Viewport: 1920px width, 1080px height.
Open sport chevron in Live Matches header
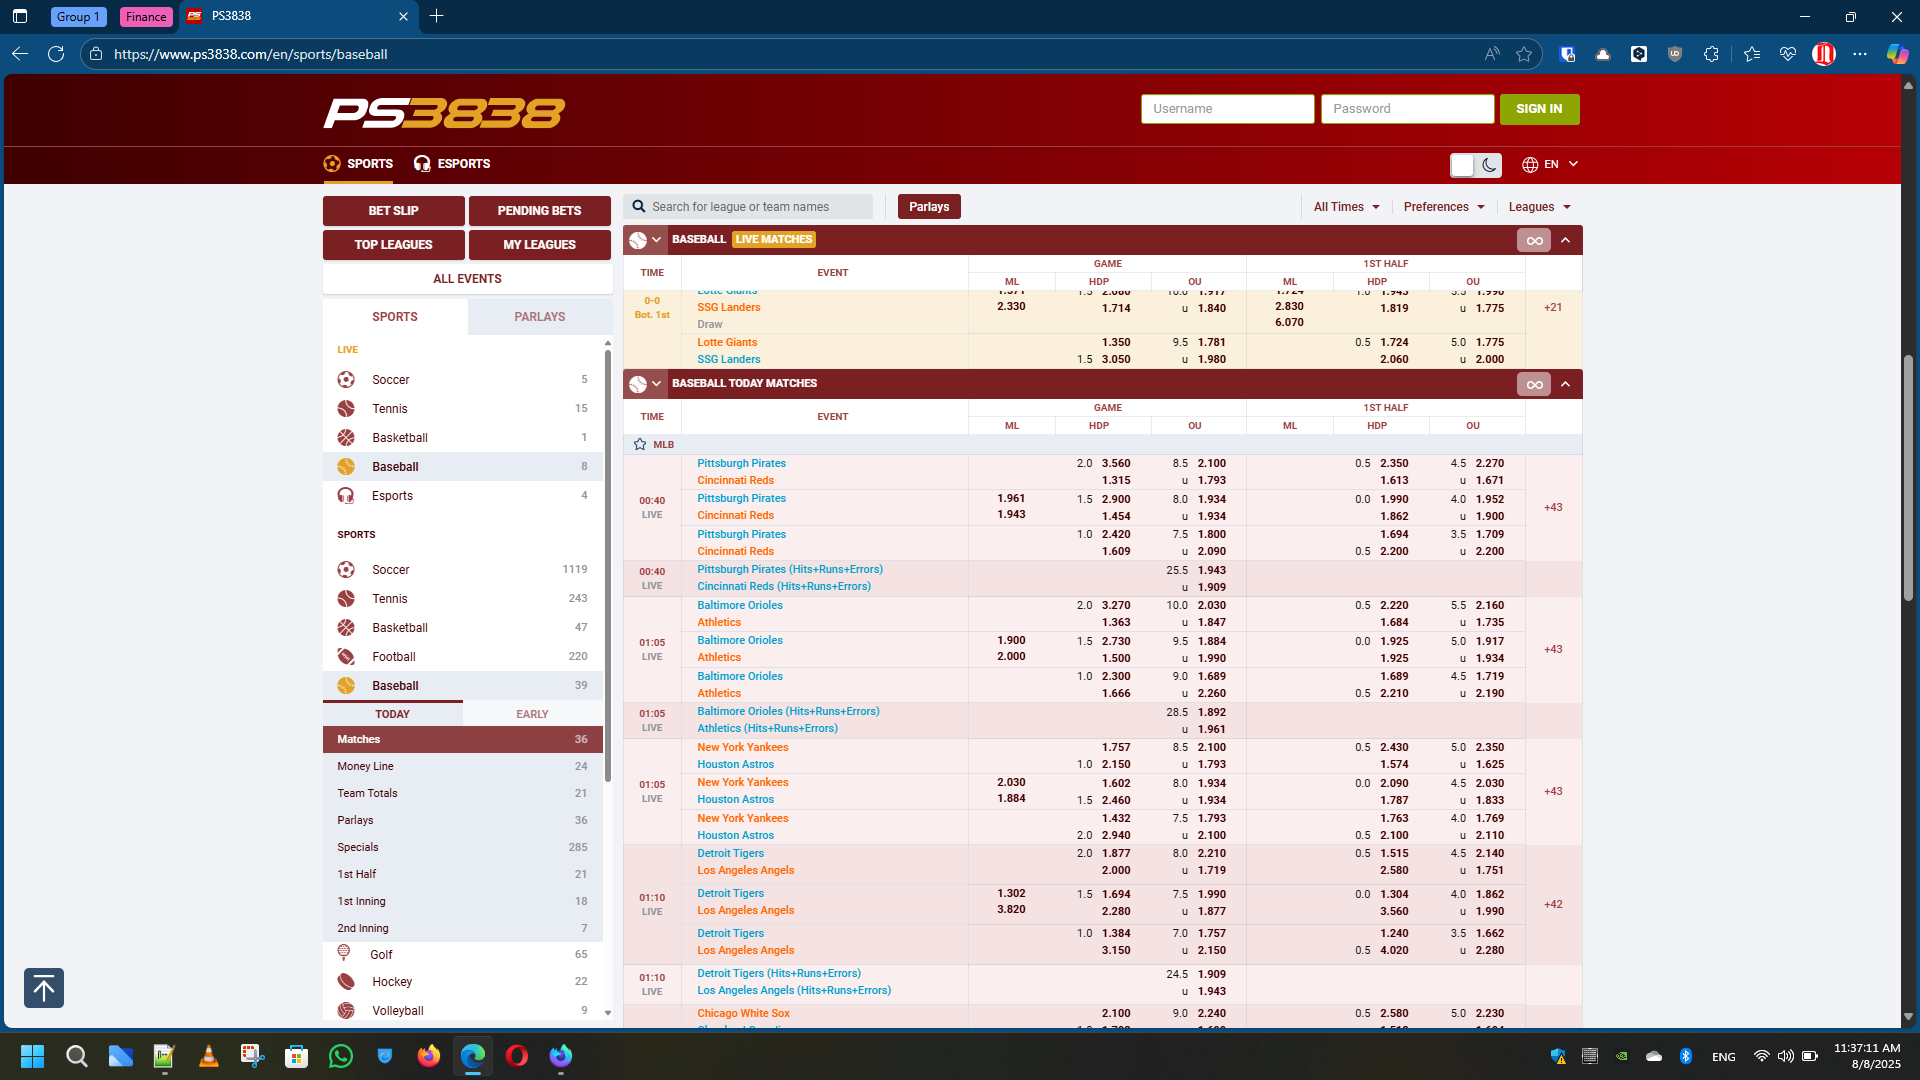click(657, 240)
